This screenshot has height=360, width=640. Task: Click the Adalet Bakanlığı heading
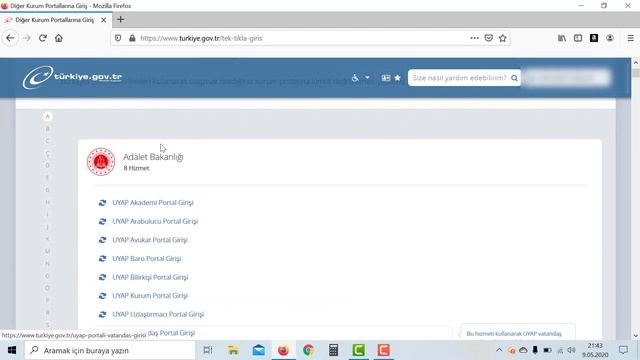pyautogui.click(x=153, y=157)
